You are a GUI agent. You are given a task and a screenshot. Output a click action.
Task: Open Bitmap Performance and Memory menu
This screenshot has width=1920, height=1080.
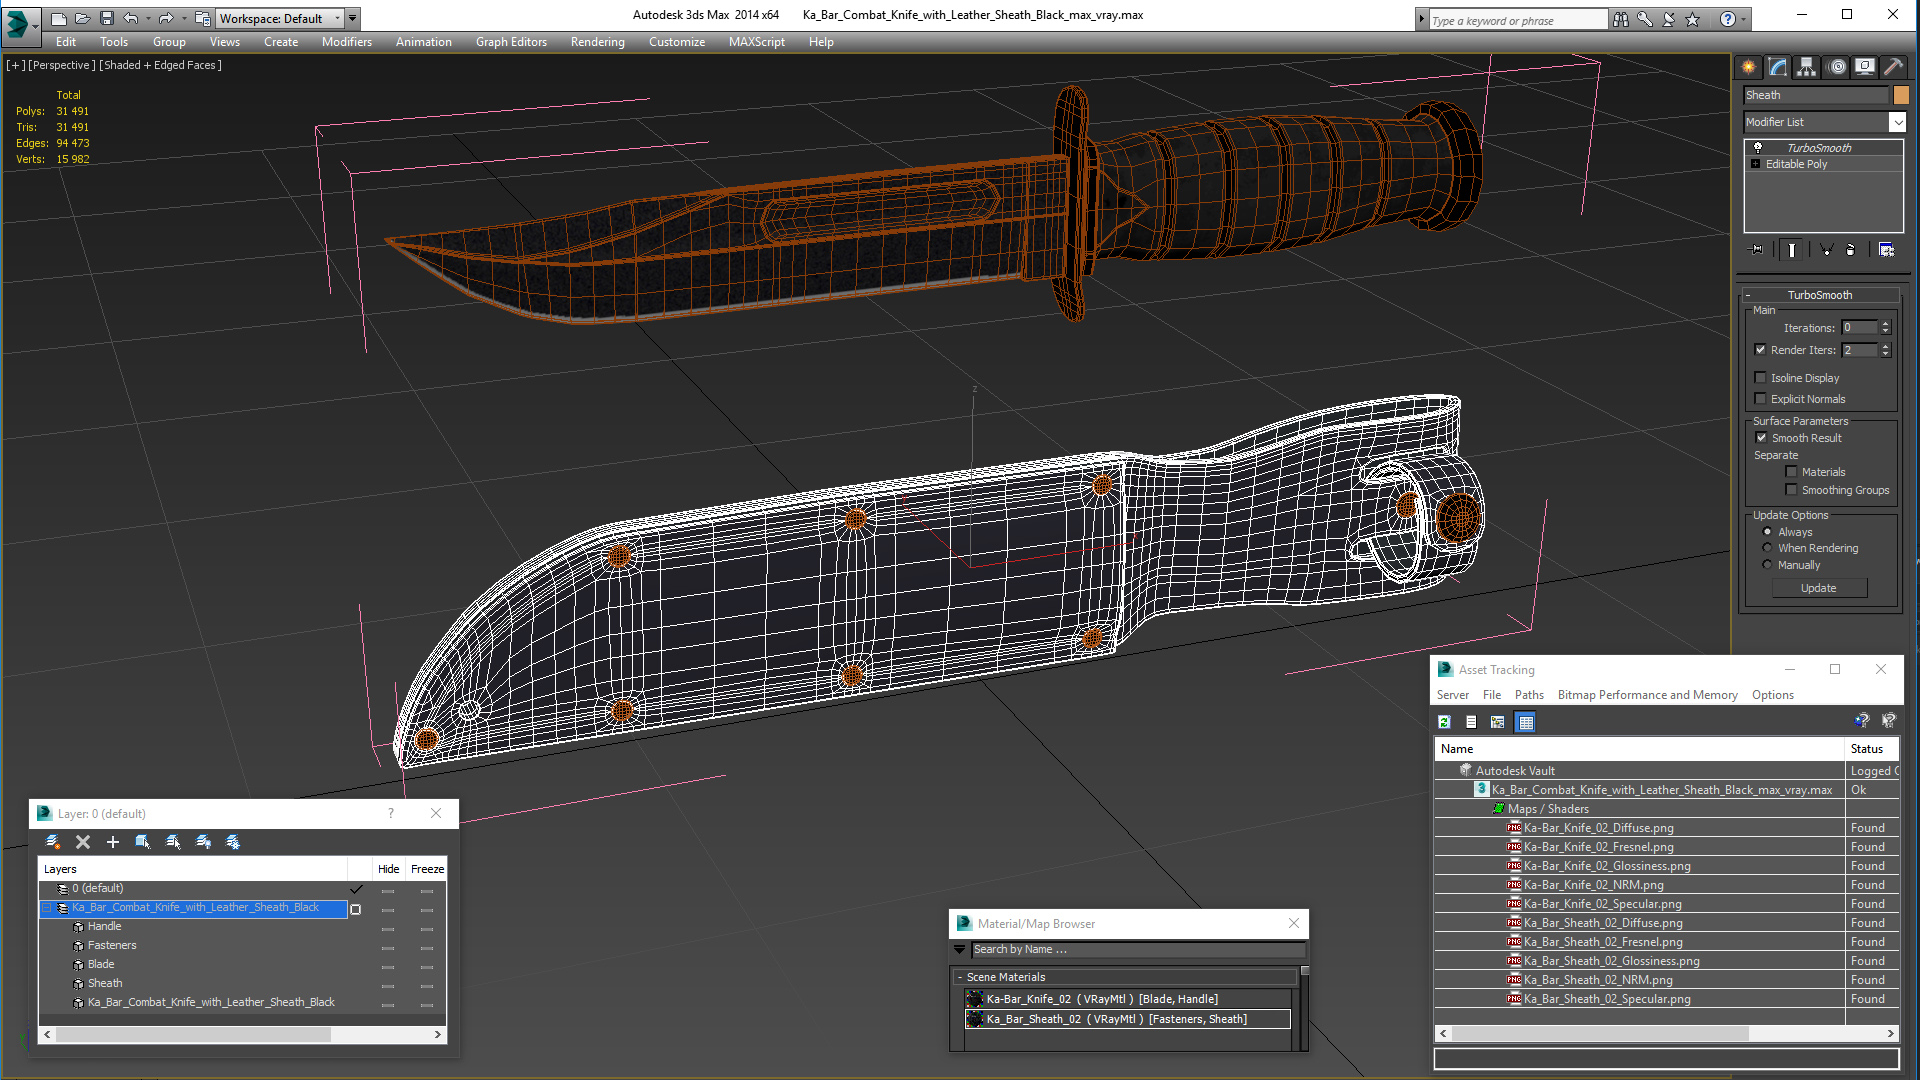click(1647, 695)
